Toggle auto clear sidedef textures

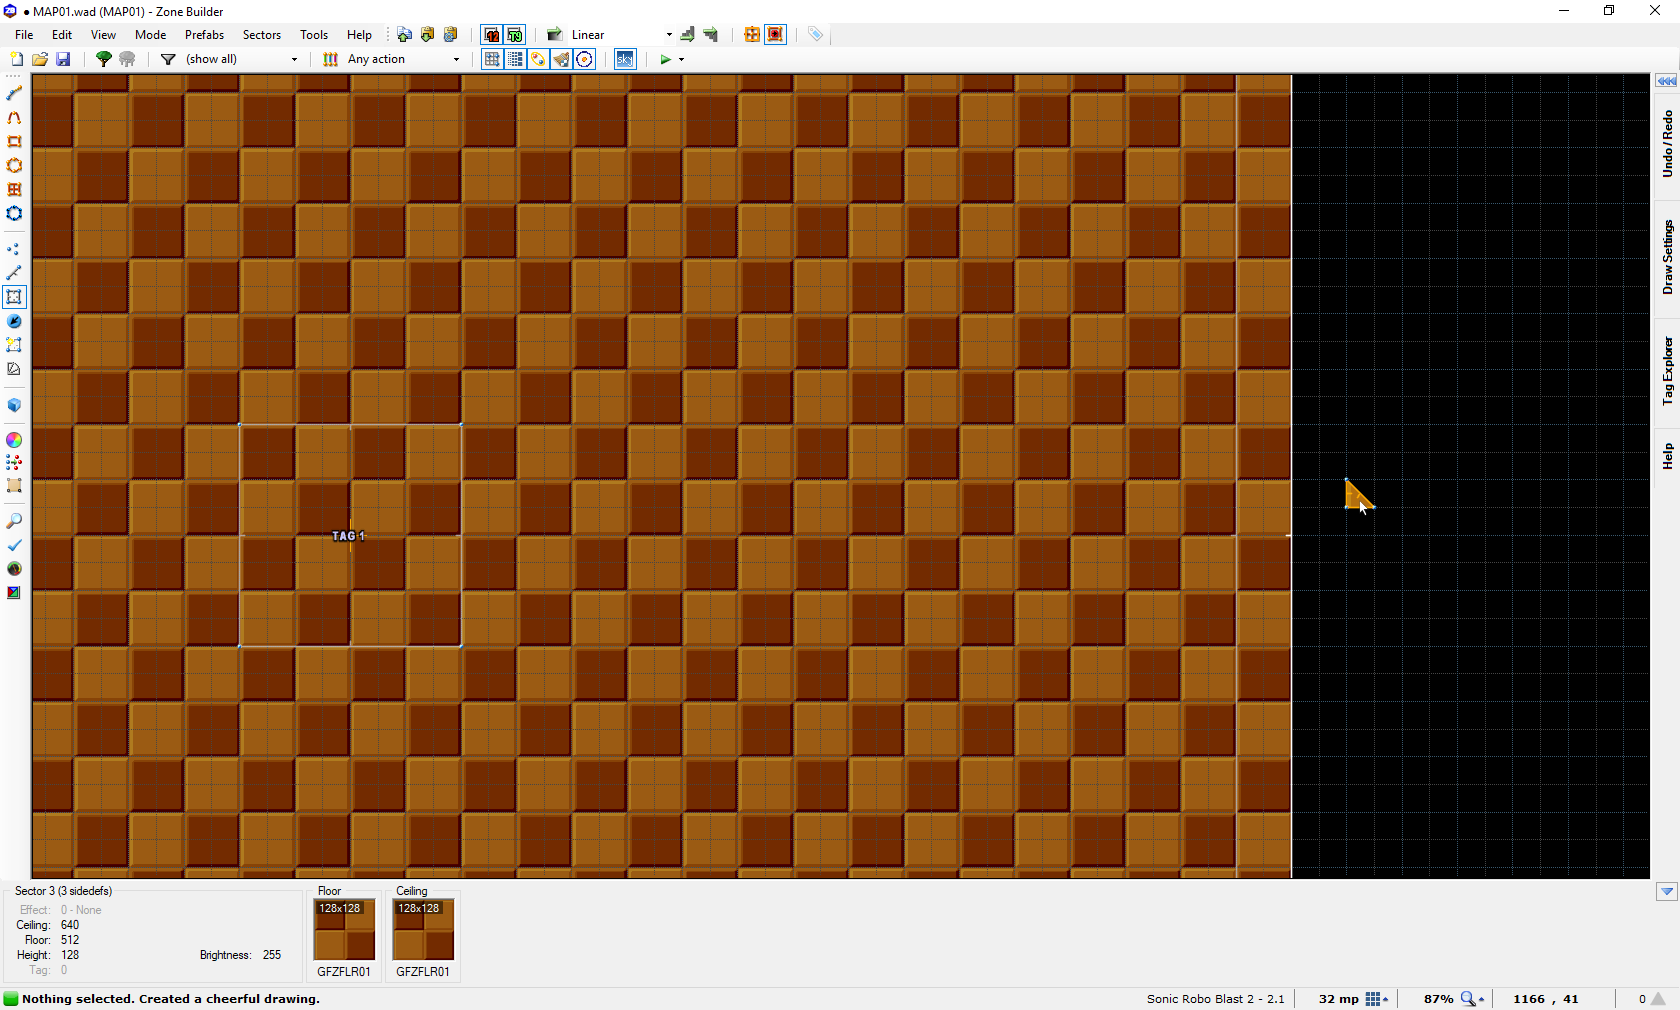click(561, 59)
